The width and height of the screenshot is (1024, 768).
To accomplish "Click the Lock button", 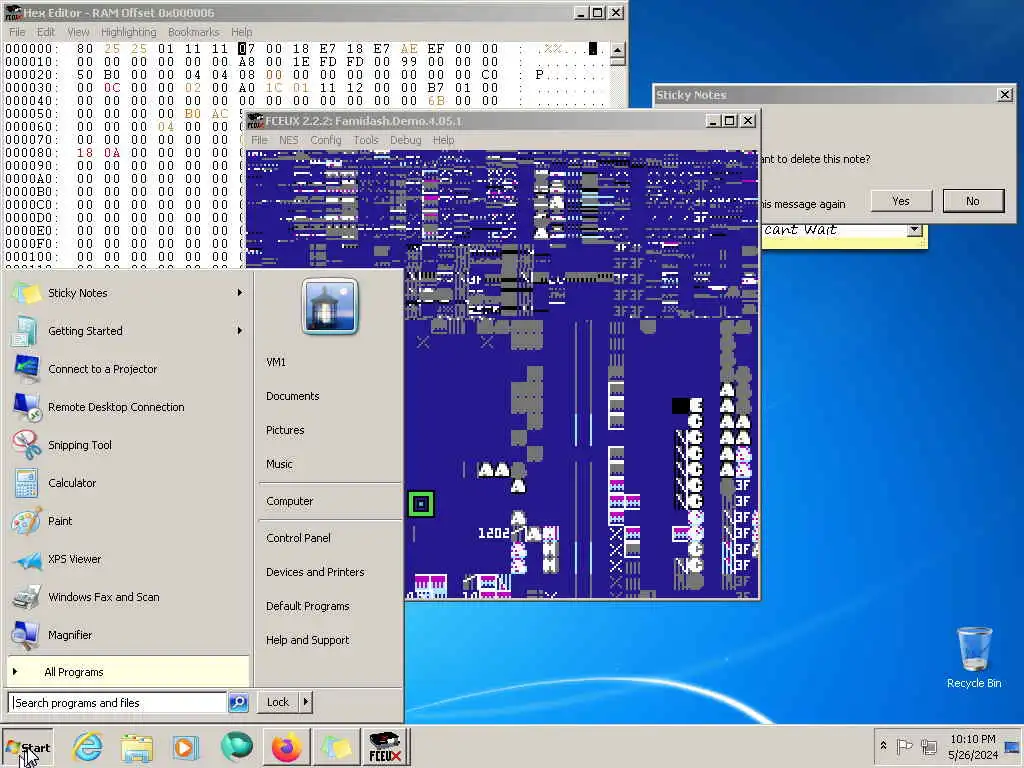I will point(278,702).
